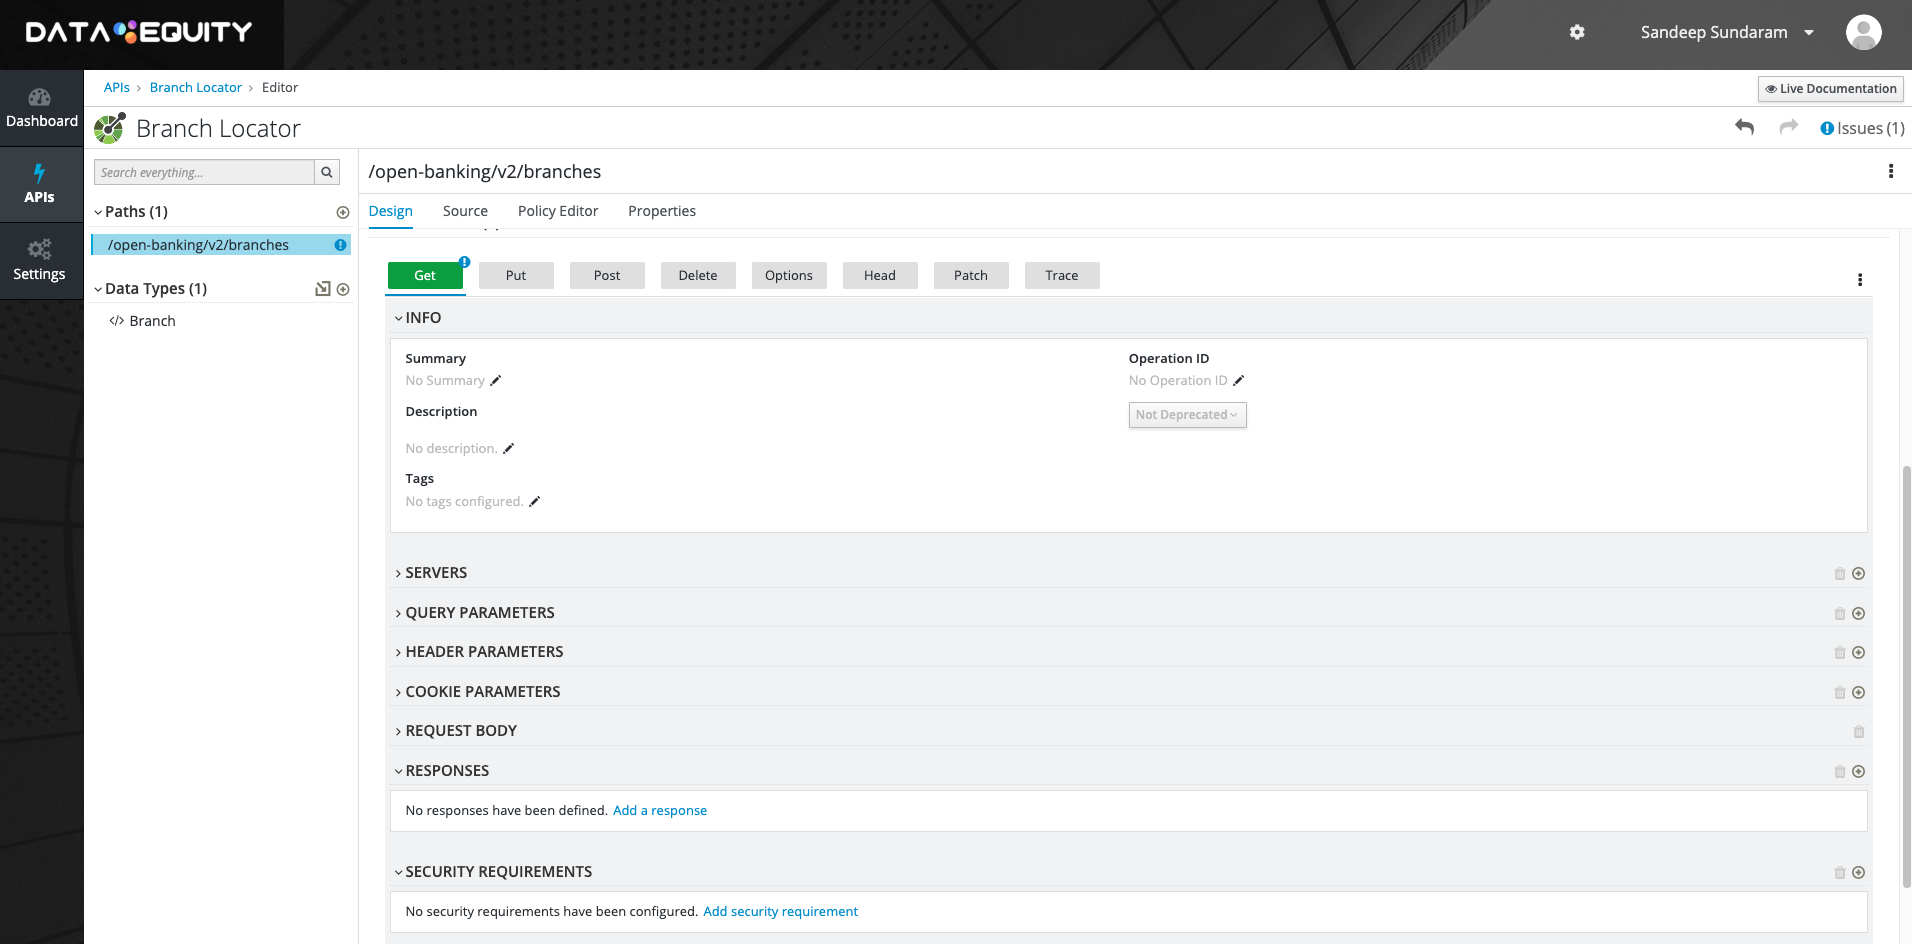
Task: Delete cookie parameters trash icon
Action: point(1839,692)
